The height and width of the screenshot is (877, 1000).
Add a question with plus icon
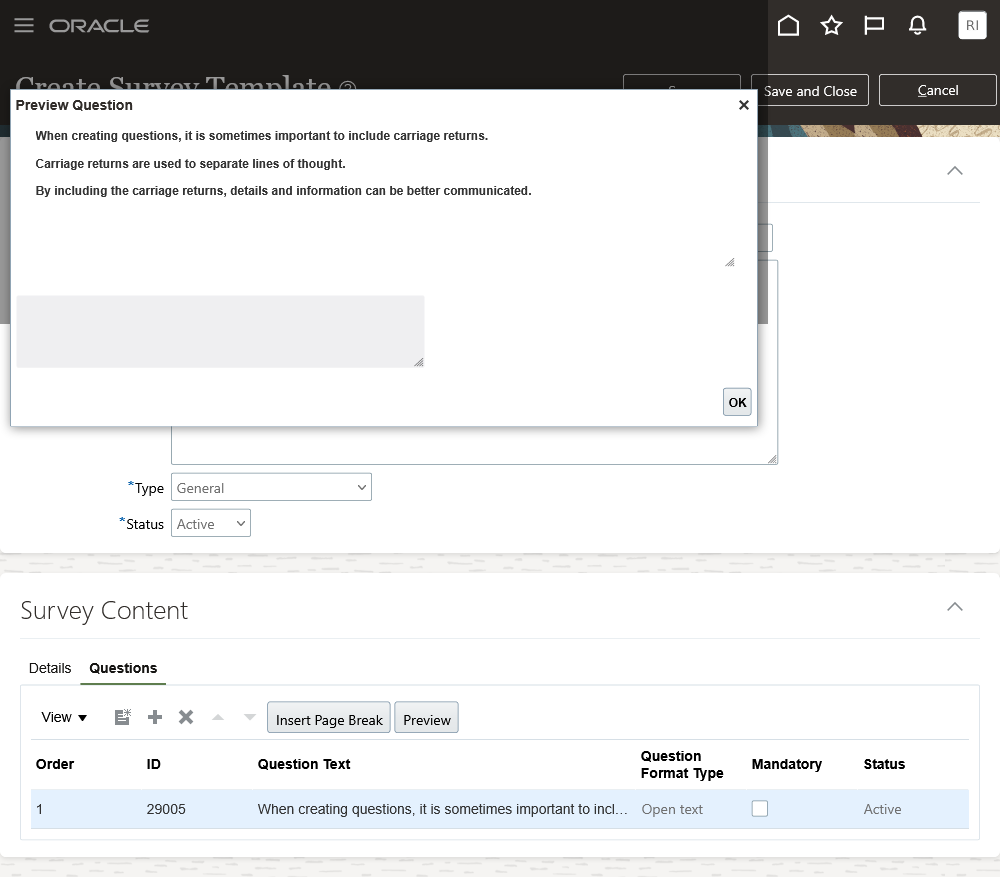[155, 717]
